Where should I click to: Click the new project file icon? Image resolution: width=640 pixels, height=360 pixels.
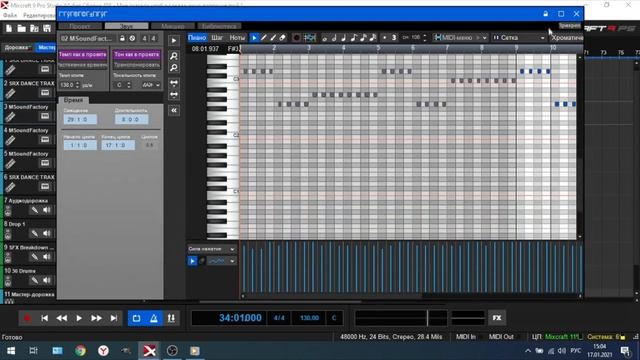click(x=9, y=28)
